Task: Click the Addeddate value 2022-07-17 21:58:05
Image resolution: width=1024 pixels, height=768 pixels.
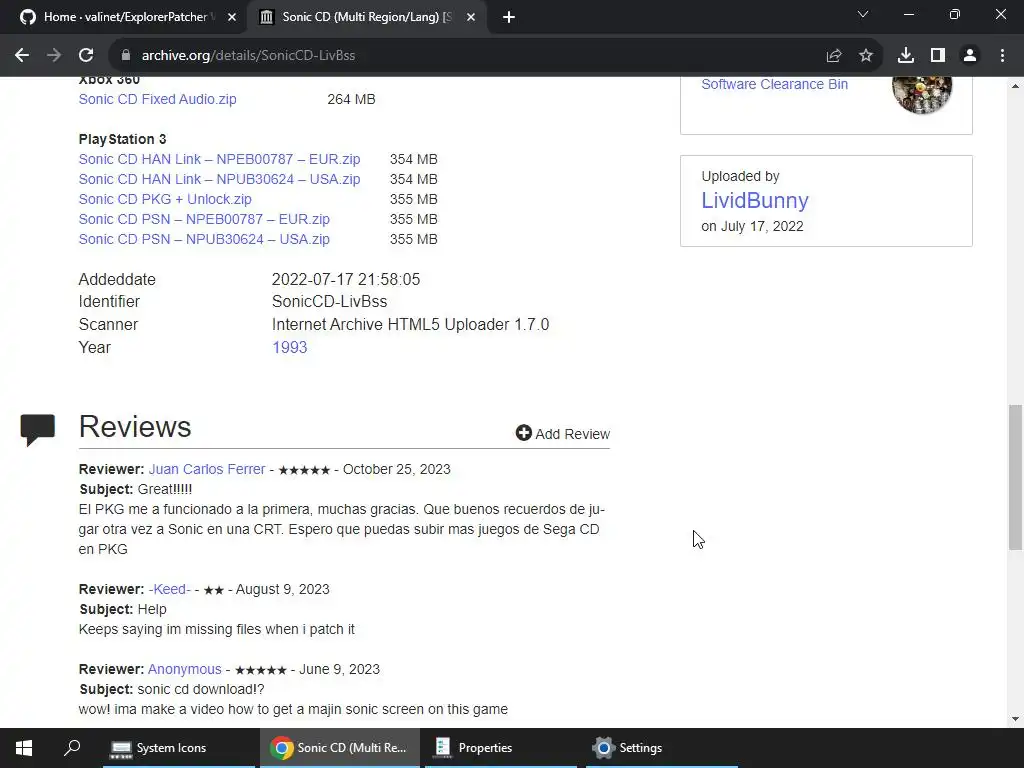Action: [x=345, y=280]
